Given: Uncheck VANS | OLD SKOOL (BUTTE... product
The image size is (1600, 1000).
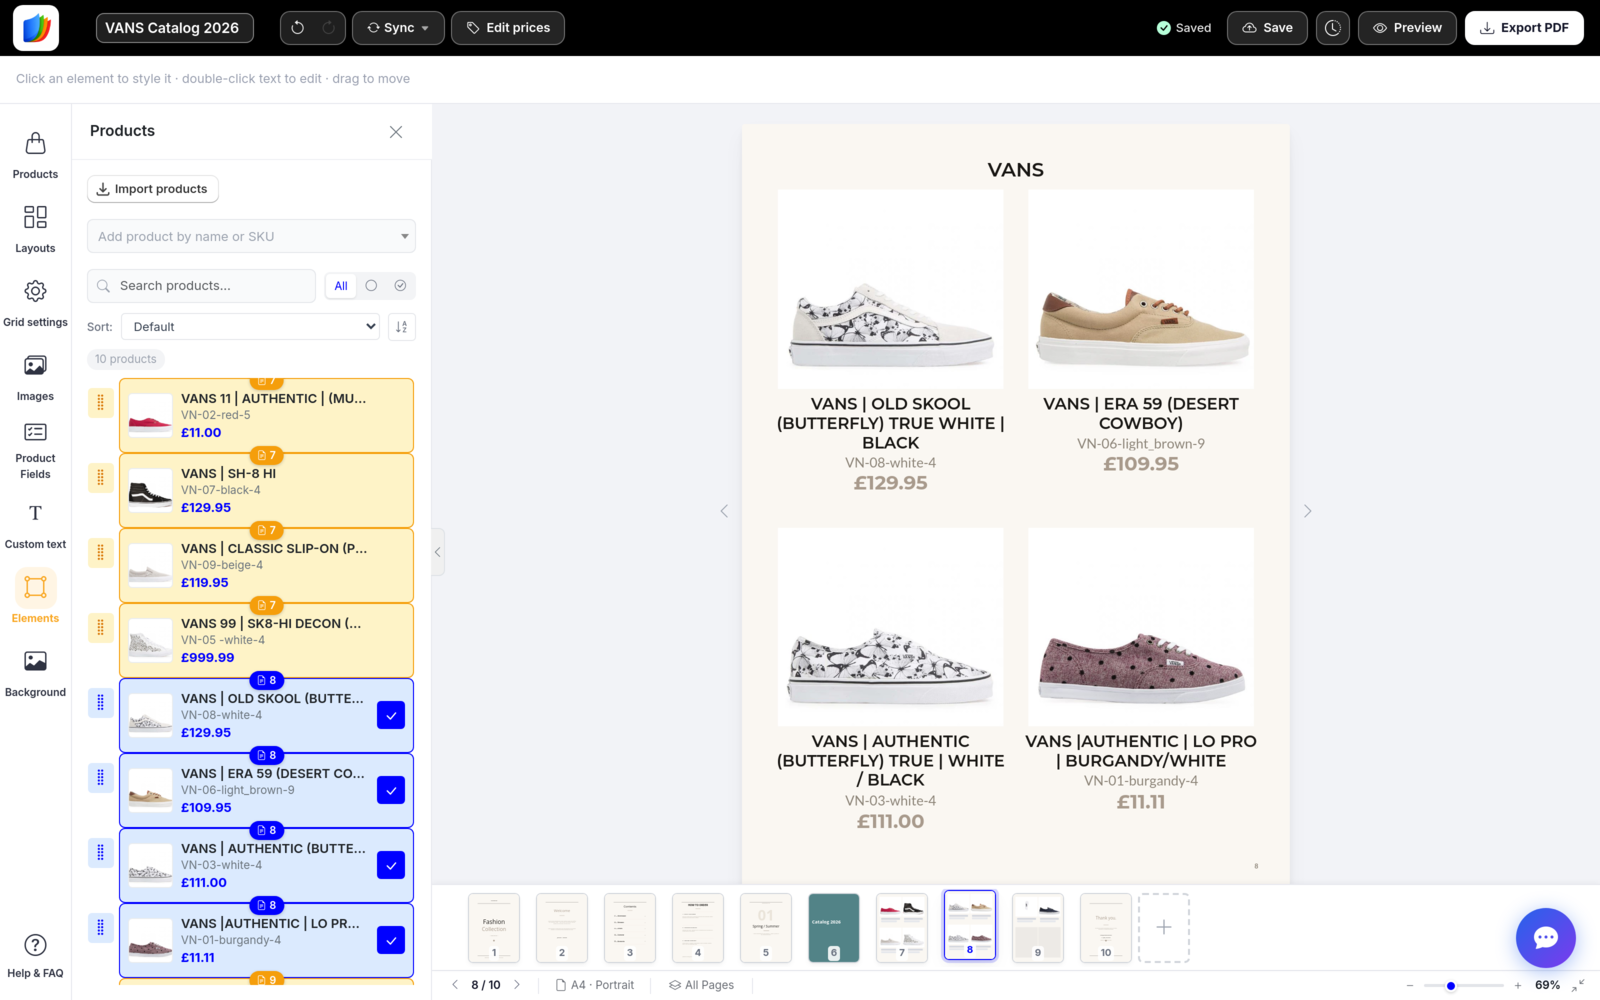Looking at the screenshot, I should [x=391, y=716].
